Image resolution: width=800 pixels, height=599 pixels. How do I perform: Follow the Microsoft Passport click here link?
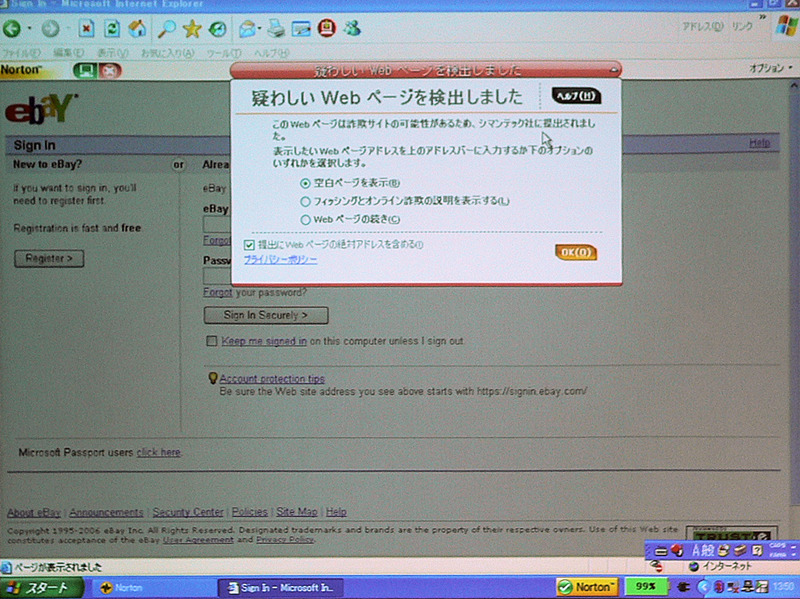pos(159,453)
